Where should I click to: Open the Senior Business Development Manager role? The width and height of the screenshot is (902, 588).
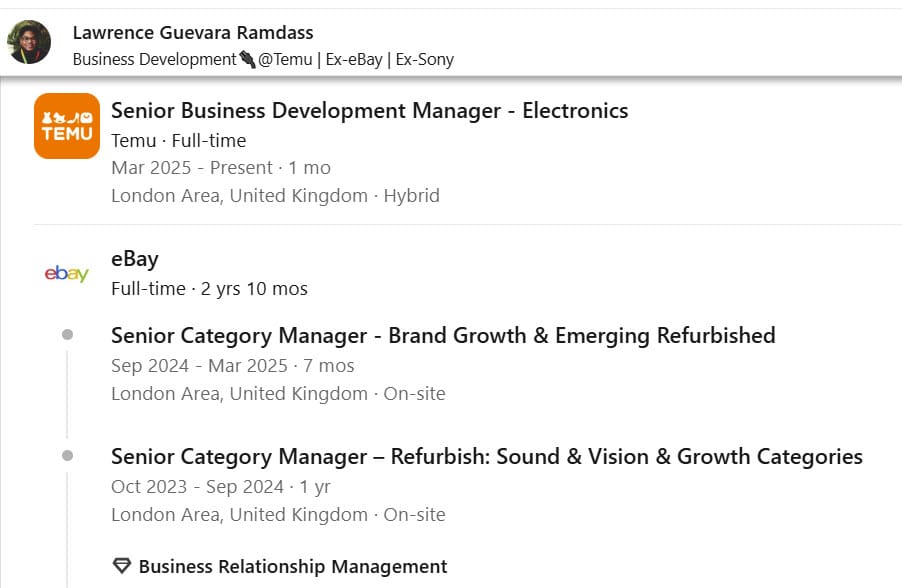click(369, 110)
